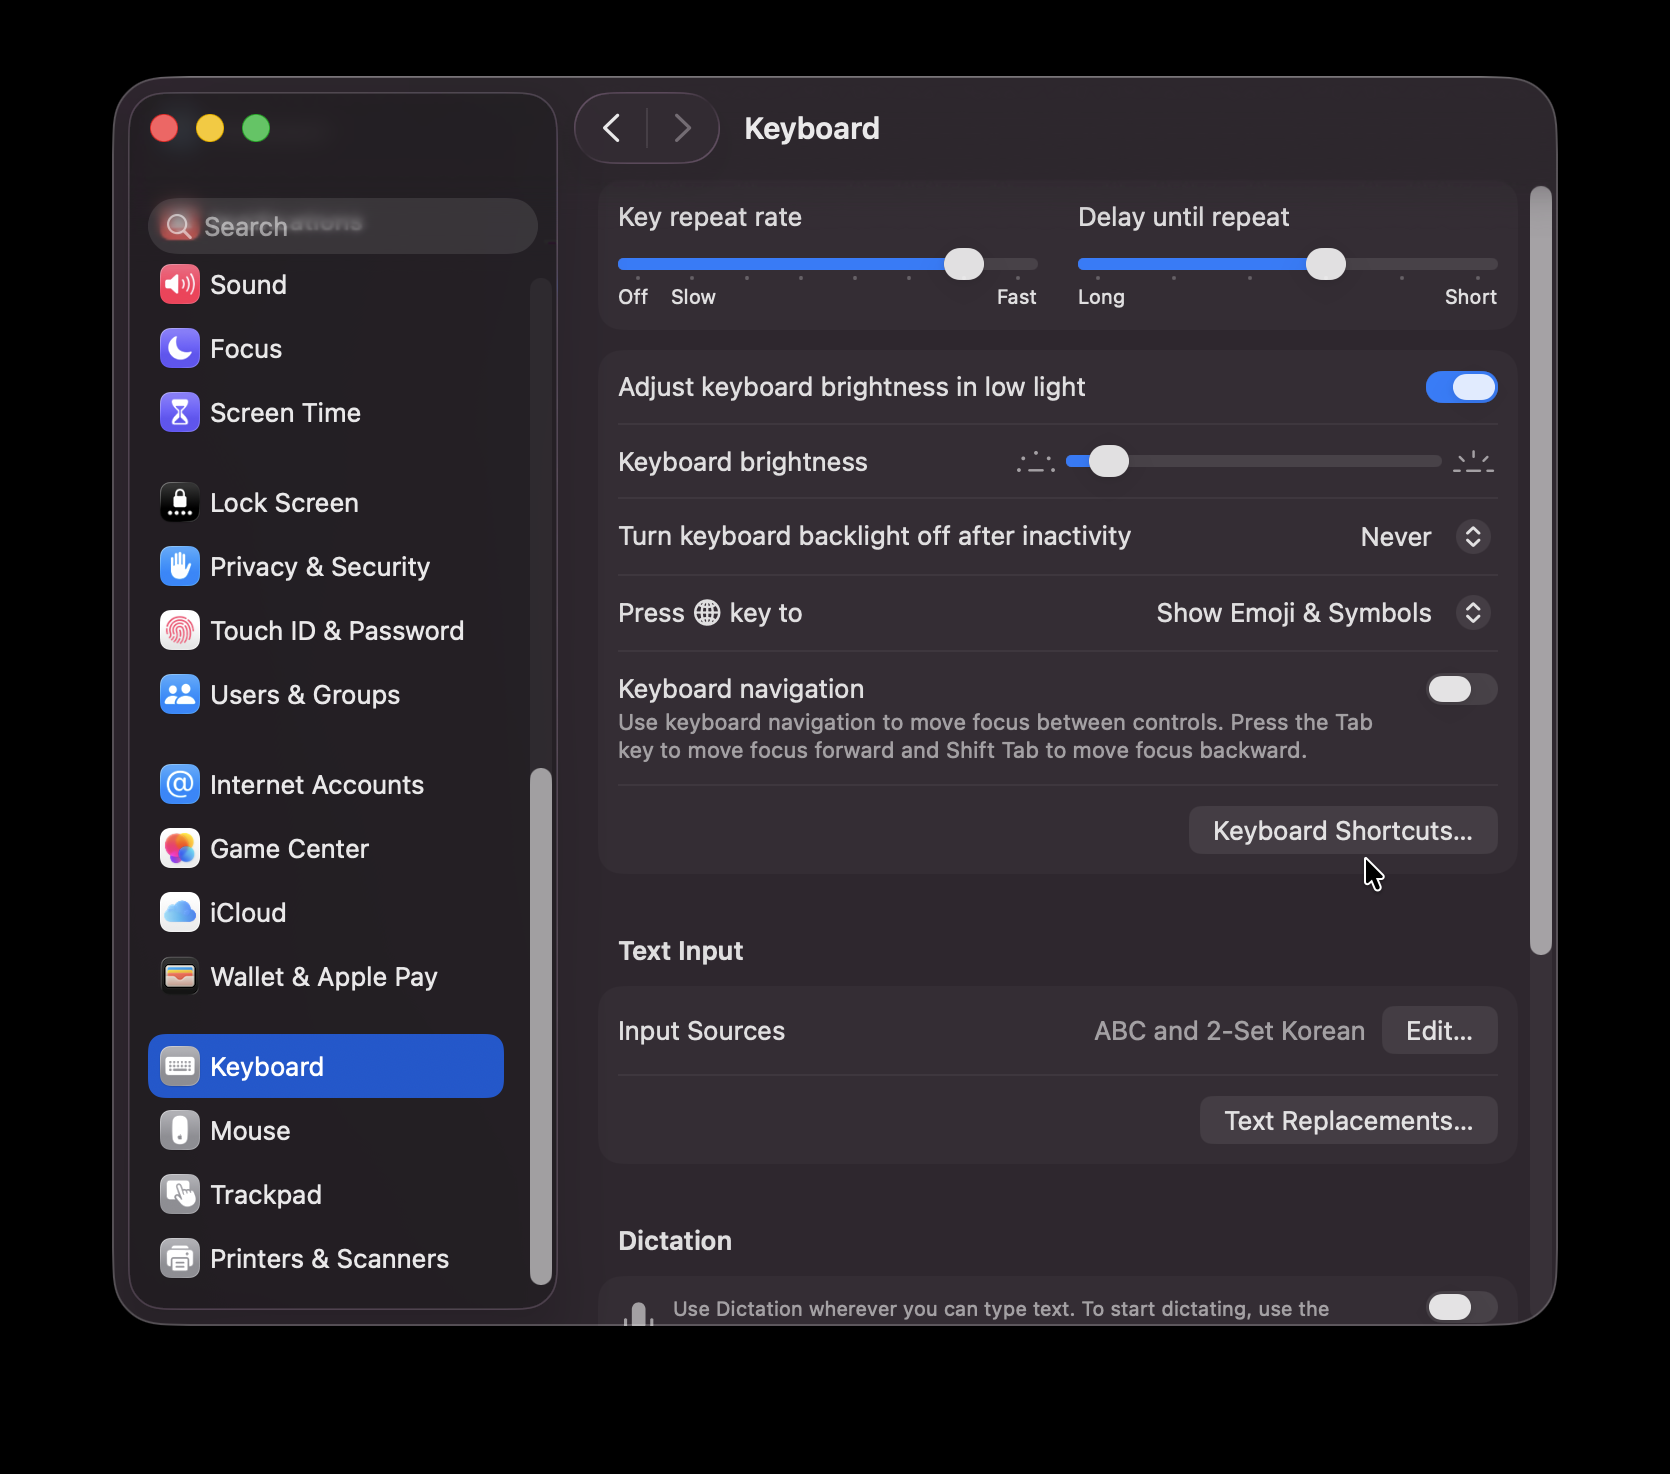
Task: Open Privacy & Security via its hand icon
Action: [180, 566]
